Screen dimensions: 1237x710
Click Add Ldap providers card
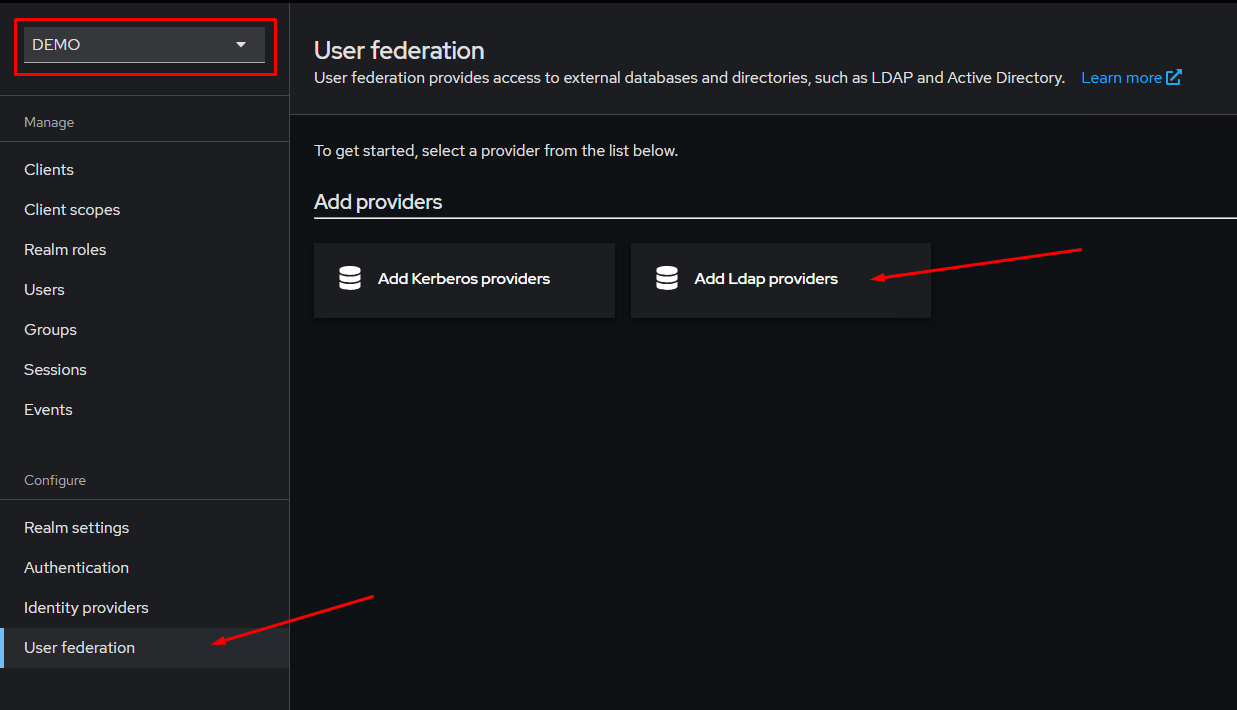tap(780, 280)
